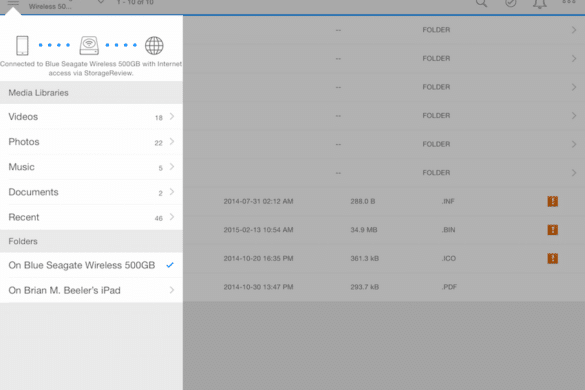This screenshot has width=585, height=390.
Task: Open the Music media library
Action: pyautogui.click(x=91, y=167)
